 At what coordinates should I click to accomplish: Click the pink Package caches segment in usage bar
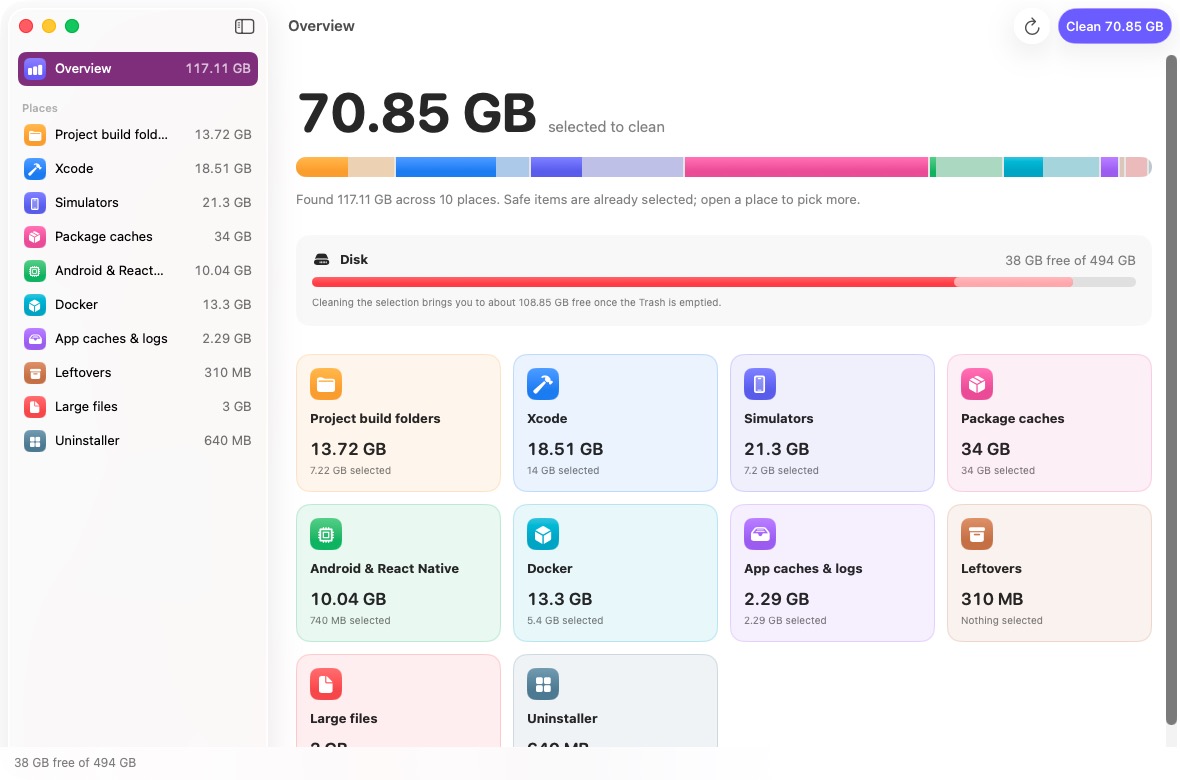[x=806, y=167]
